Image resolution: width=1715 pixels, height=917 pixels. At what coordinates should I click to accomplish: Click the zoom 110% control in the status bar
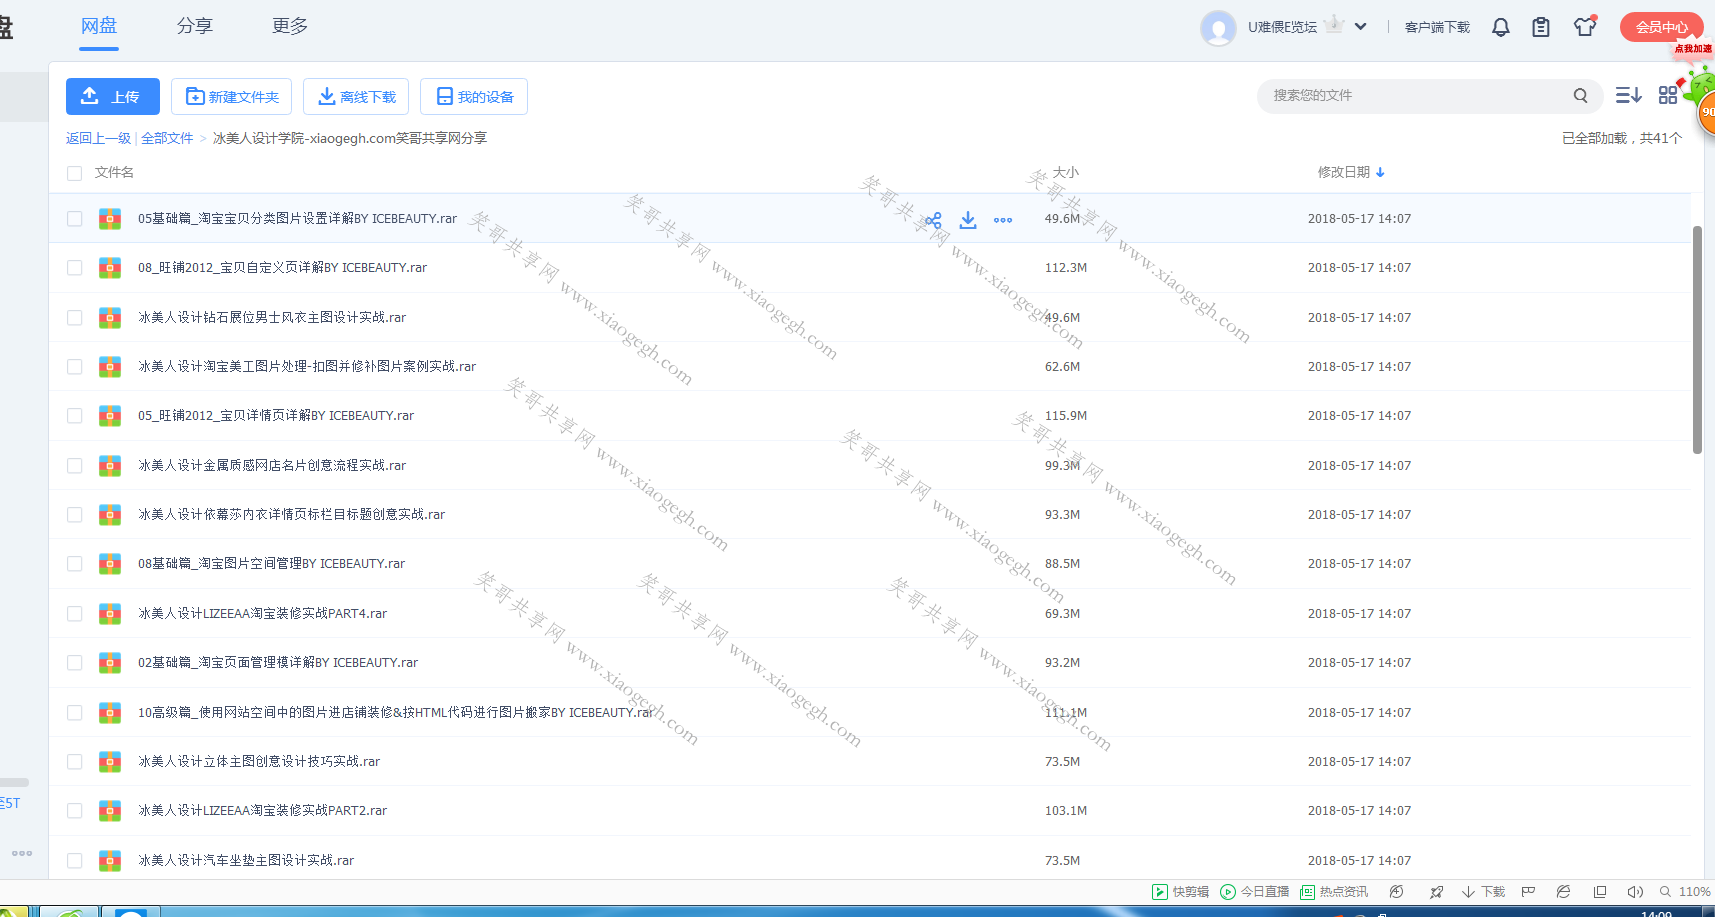(x=1685, y=892)
